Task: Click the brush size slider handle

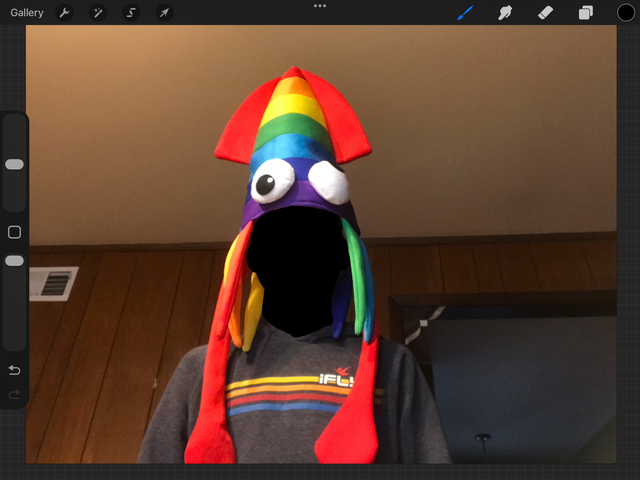Action: coord(14,164)
